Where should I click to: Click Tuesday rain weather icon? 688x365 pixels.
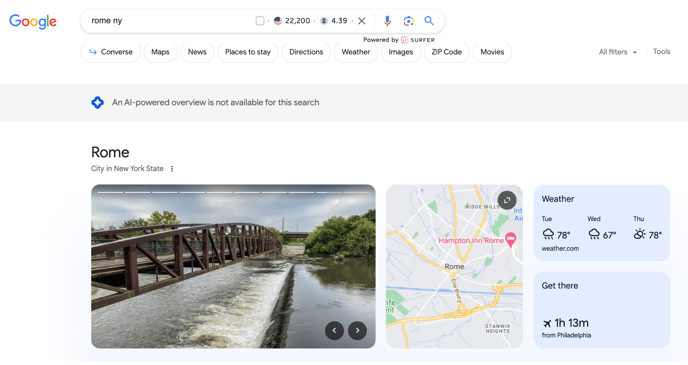[548, 234]
